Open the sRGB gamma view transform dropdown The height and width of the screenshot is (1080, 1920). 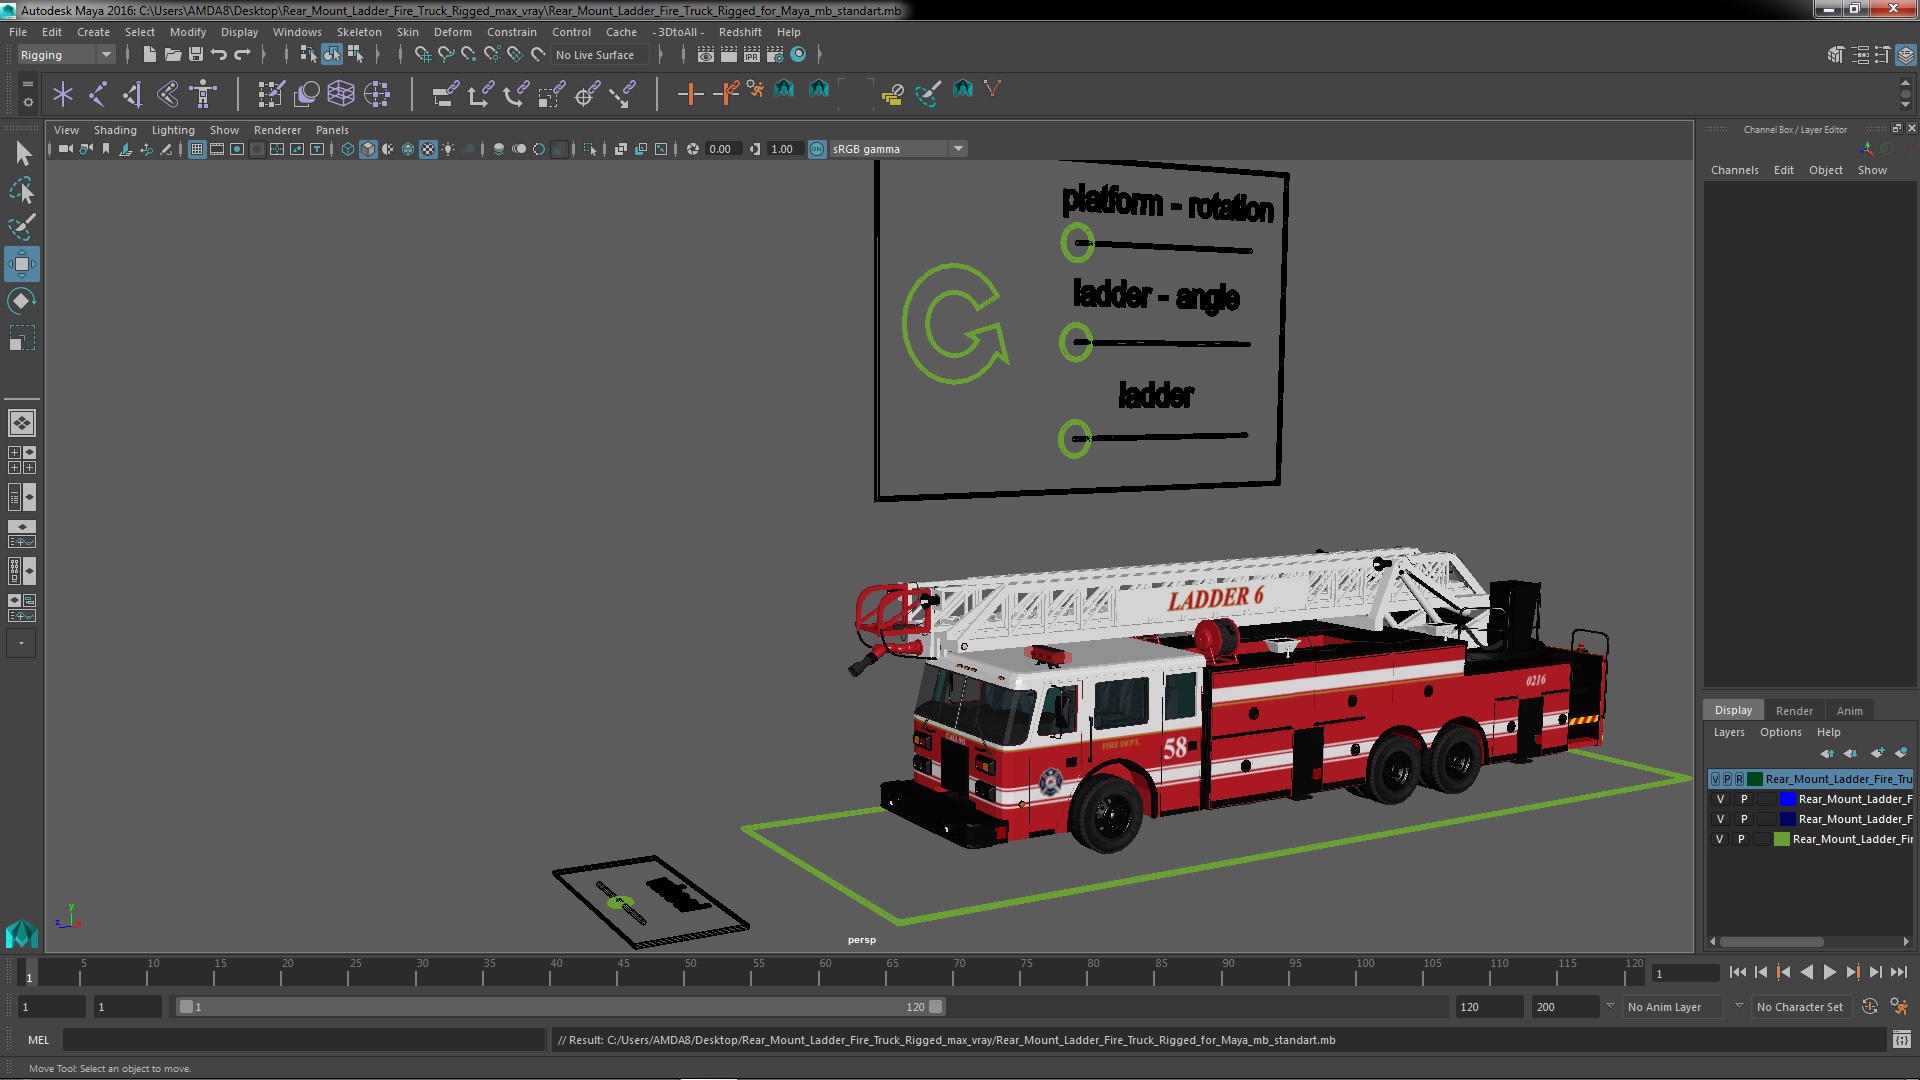(898, 149)
